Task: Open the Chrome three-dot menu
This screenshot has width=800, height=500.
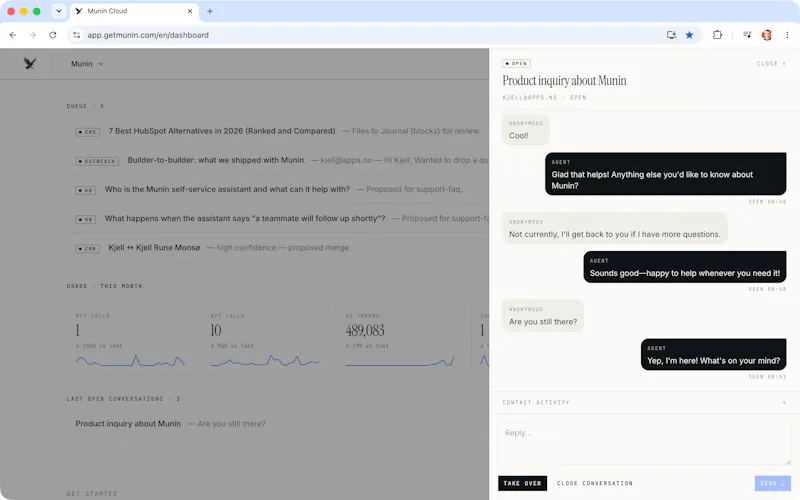Action: coord(787,35)
